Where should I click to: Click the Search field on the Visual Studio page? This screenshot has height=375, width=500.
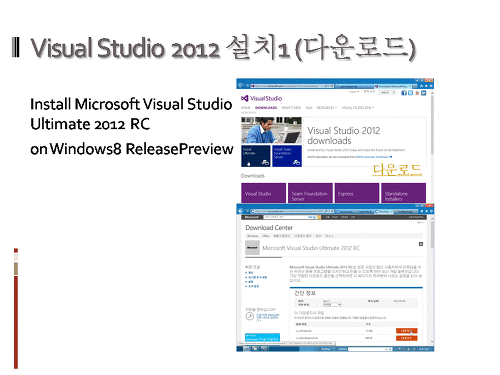[387, 92]
